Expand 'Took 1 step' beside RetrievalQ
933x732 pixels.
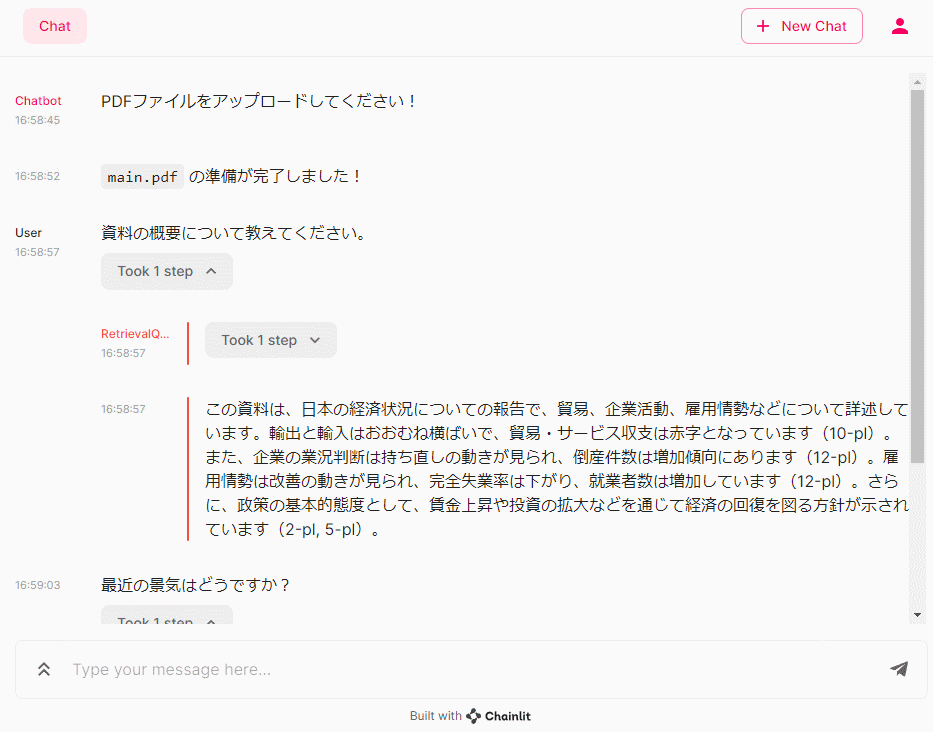[270, 340]
